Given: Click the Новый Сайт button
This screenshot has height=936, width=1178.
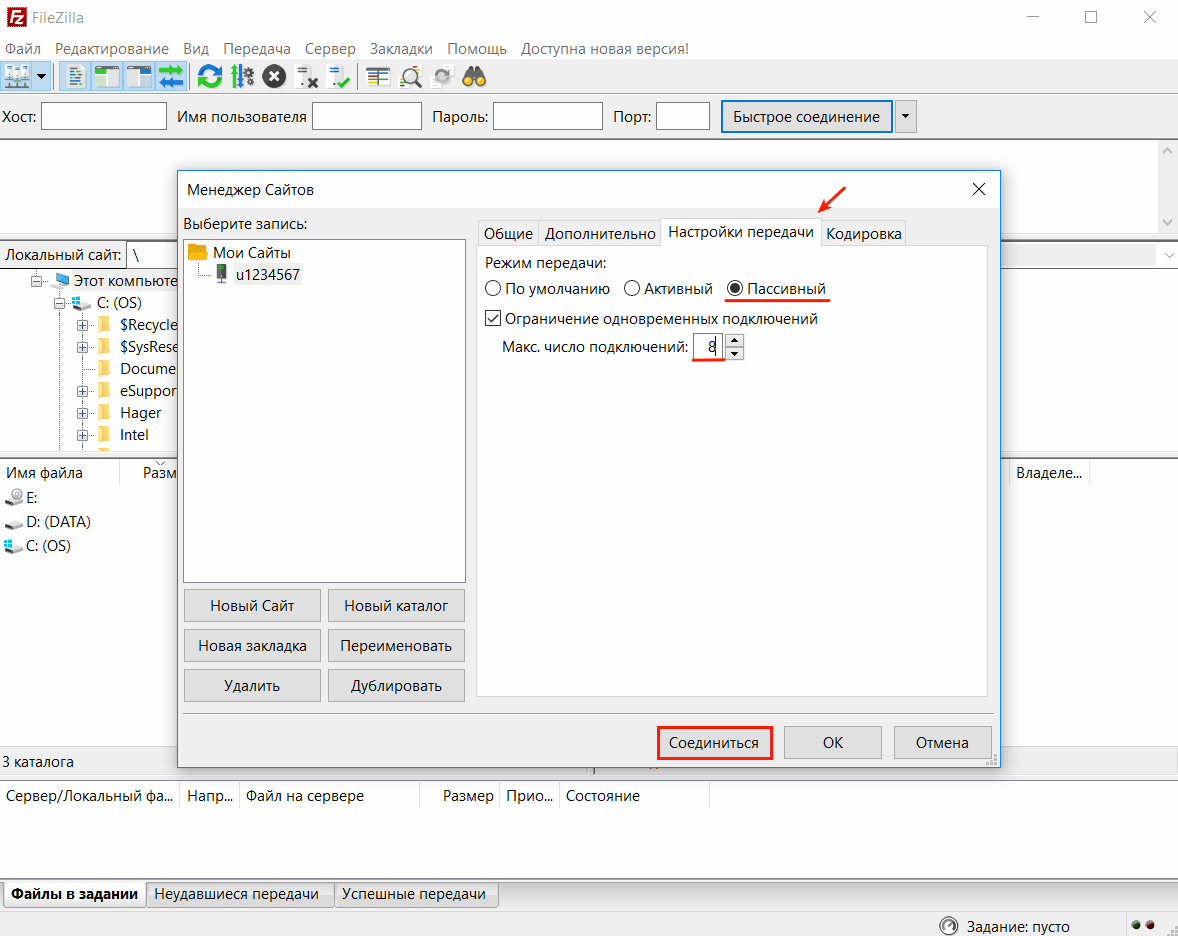Looking at the screenshot, I should (252, 605).
